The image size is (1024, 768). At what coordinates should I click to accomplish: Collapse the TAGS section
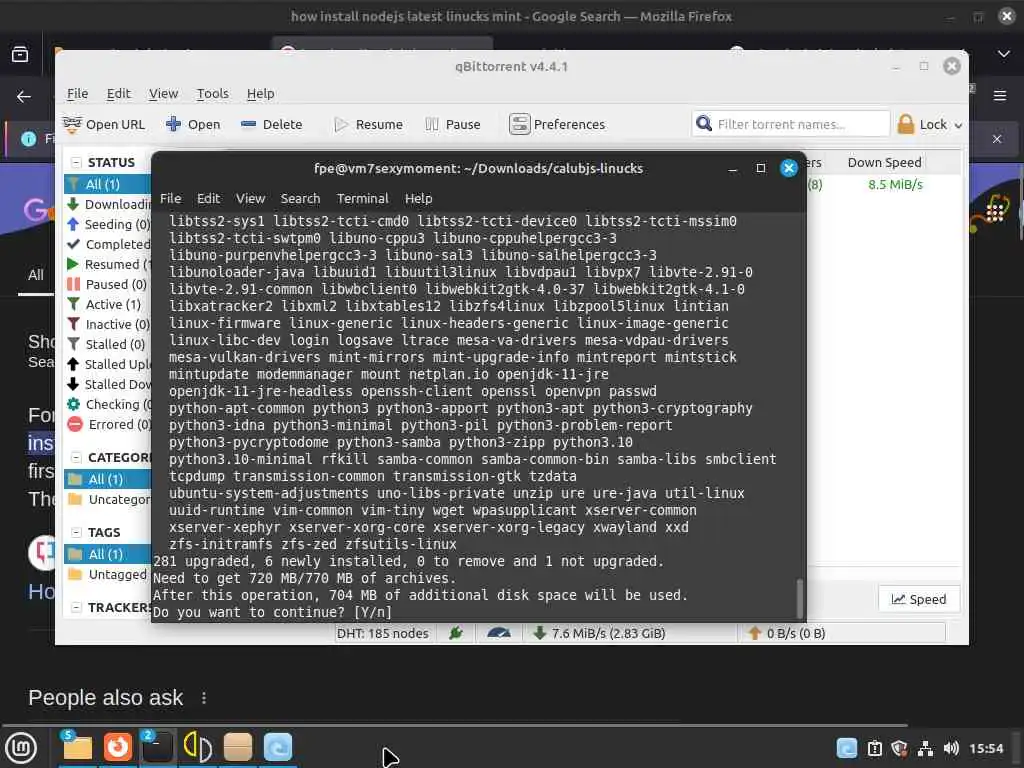[76, 533]
